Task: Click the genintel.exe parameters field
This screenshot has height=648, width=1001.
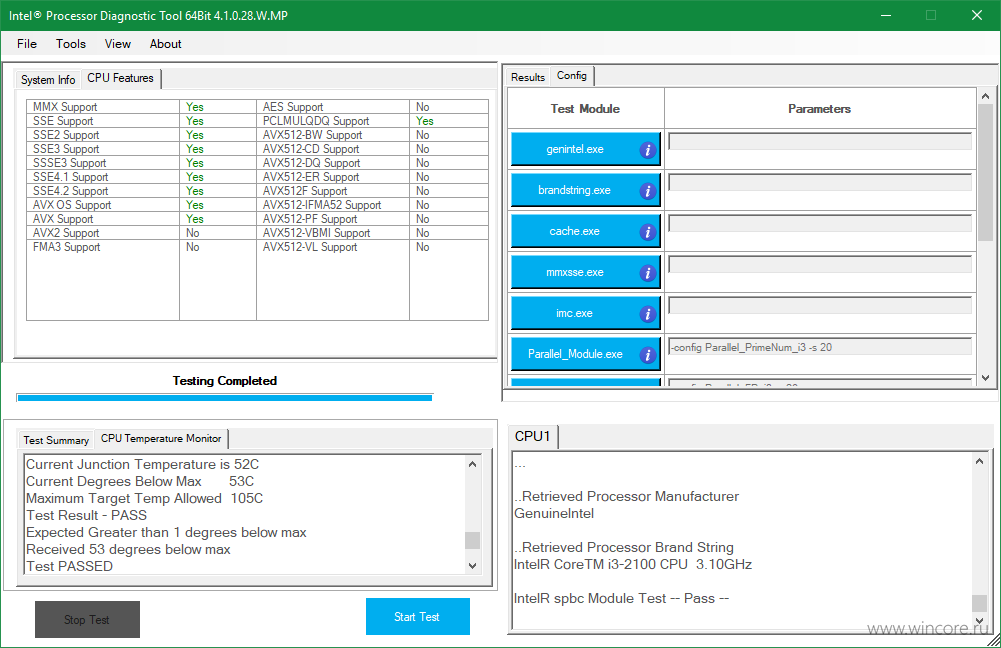Action: (x=820, y=141)
